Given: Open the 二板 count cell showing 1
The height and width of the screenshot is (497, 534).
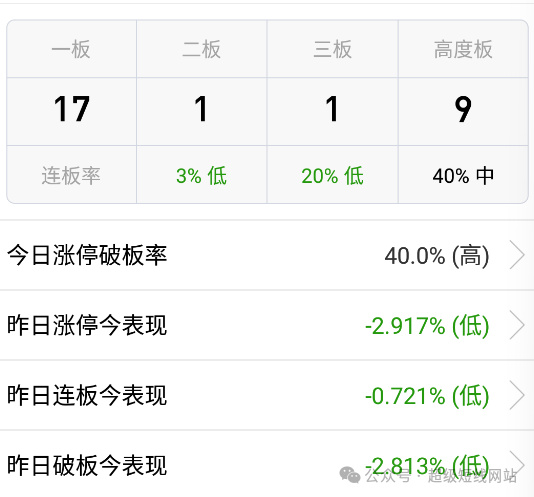Looking at the screenshot, I should (201, 109).
